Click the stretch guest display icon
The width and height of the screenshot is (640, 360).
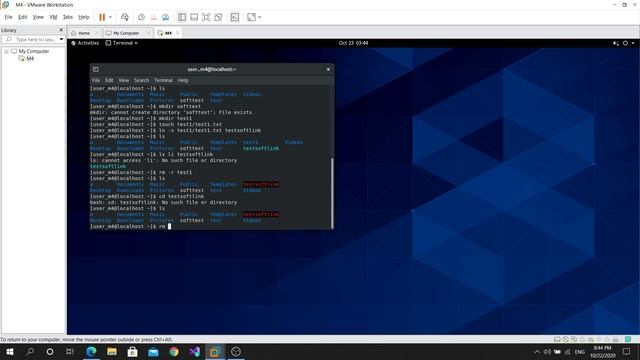(251, 17)
